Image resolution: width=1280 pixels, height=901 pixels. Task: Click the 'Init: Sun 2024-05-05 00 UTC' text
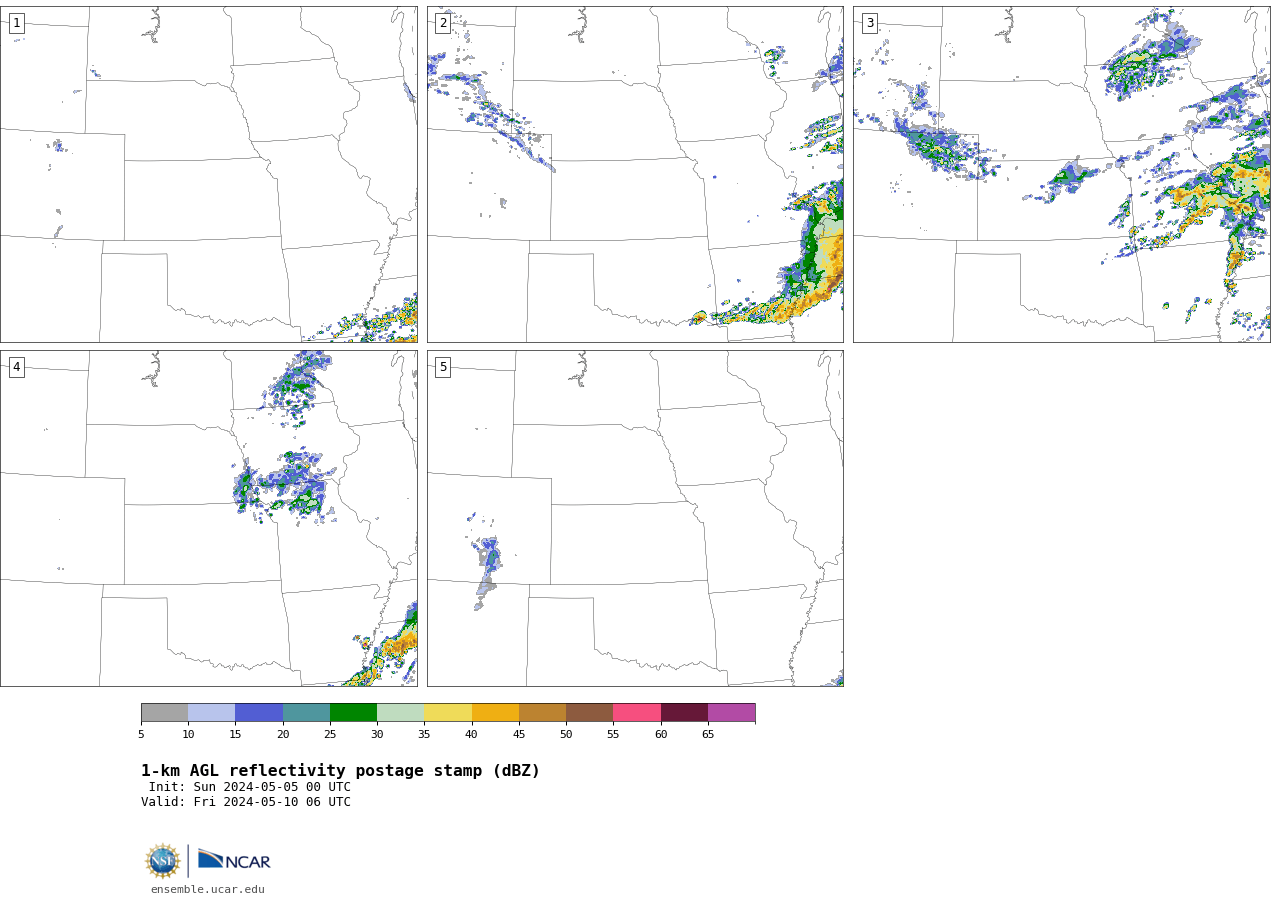pos(250,787)
